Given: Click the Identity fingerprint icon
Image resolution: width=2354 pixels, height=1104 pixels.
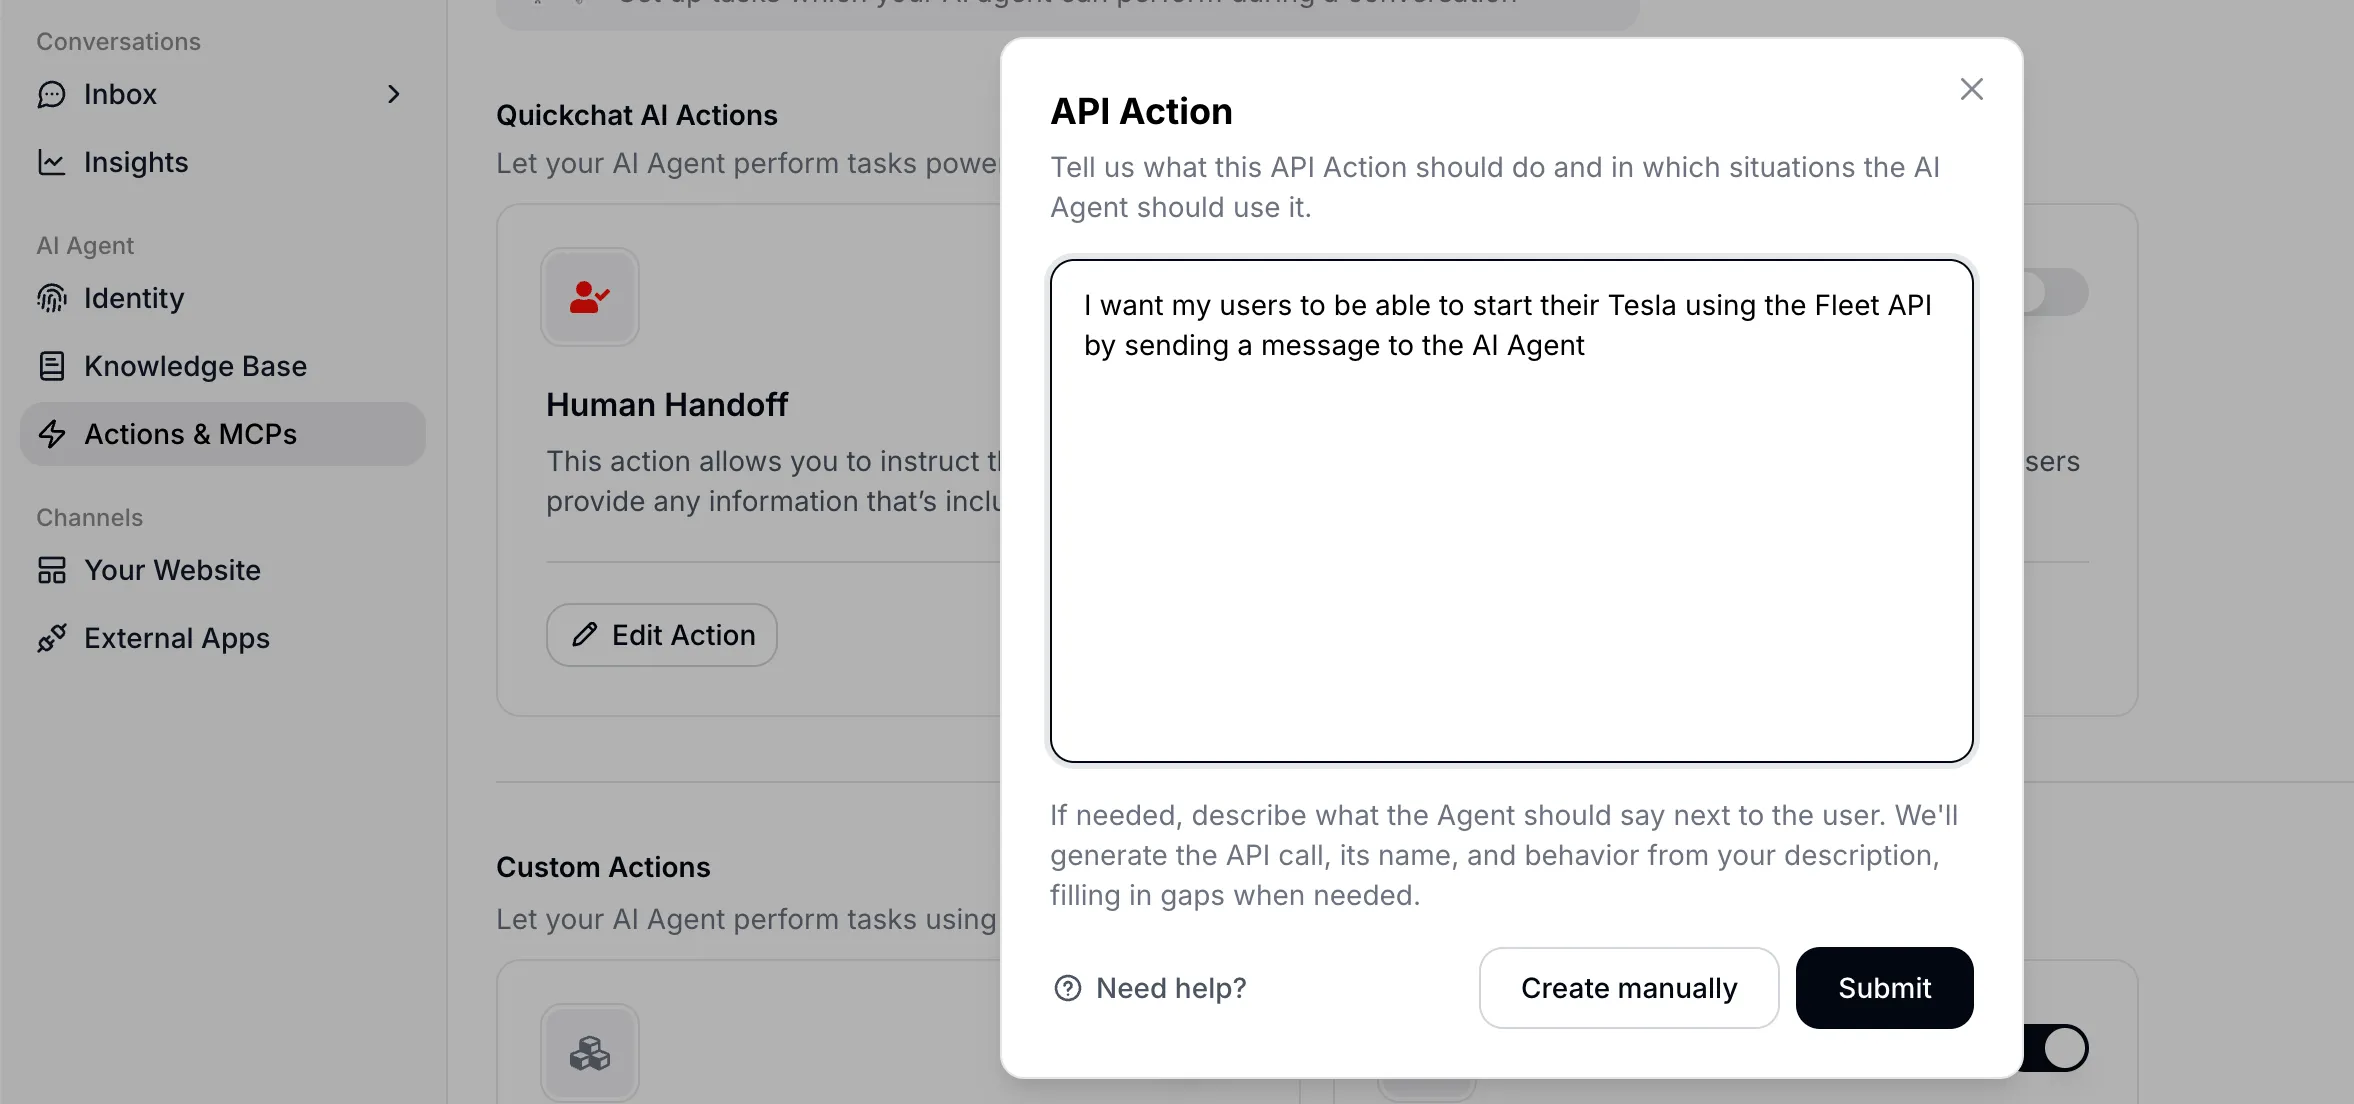Looking at the screenshot, I should [52, 297].
